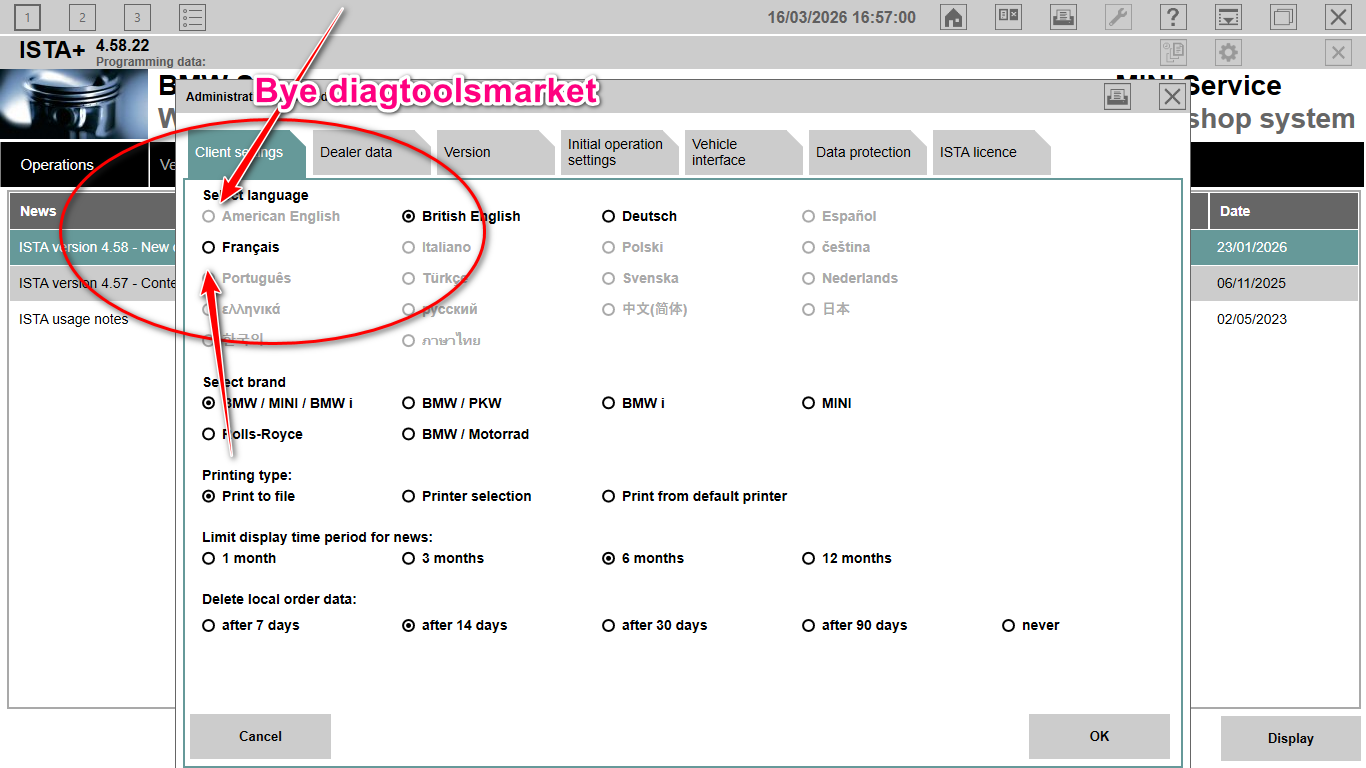This screenshot has height=768, width=1366.
Task: Choose the MINI brand radio button
Action: (809, 403)
